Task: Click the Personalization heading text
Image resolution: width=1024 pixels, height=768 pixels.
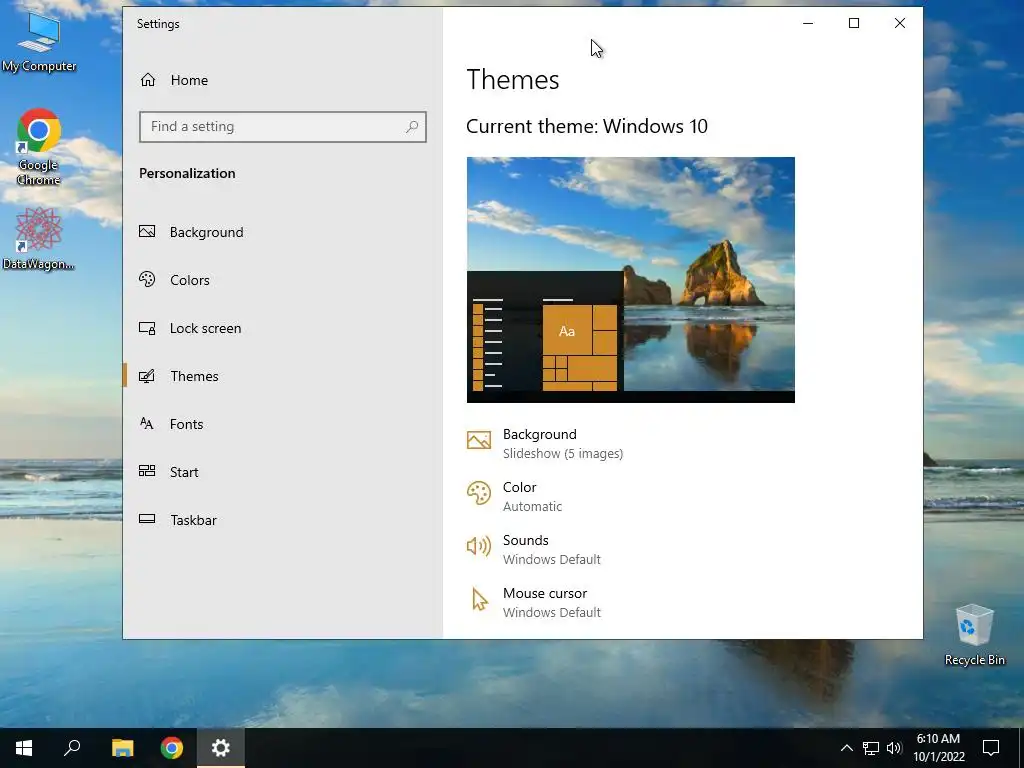Action: click(x=187, y=173)
